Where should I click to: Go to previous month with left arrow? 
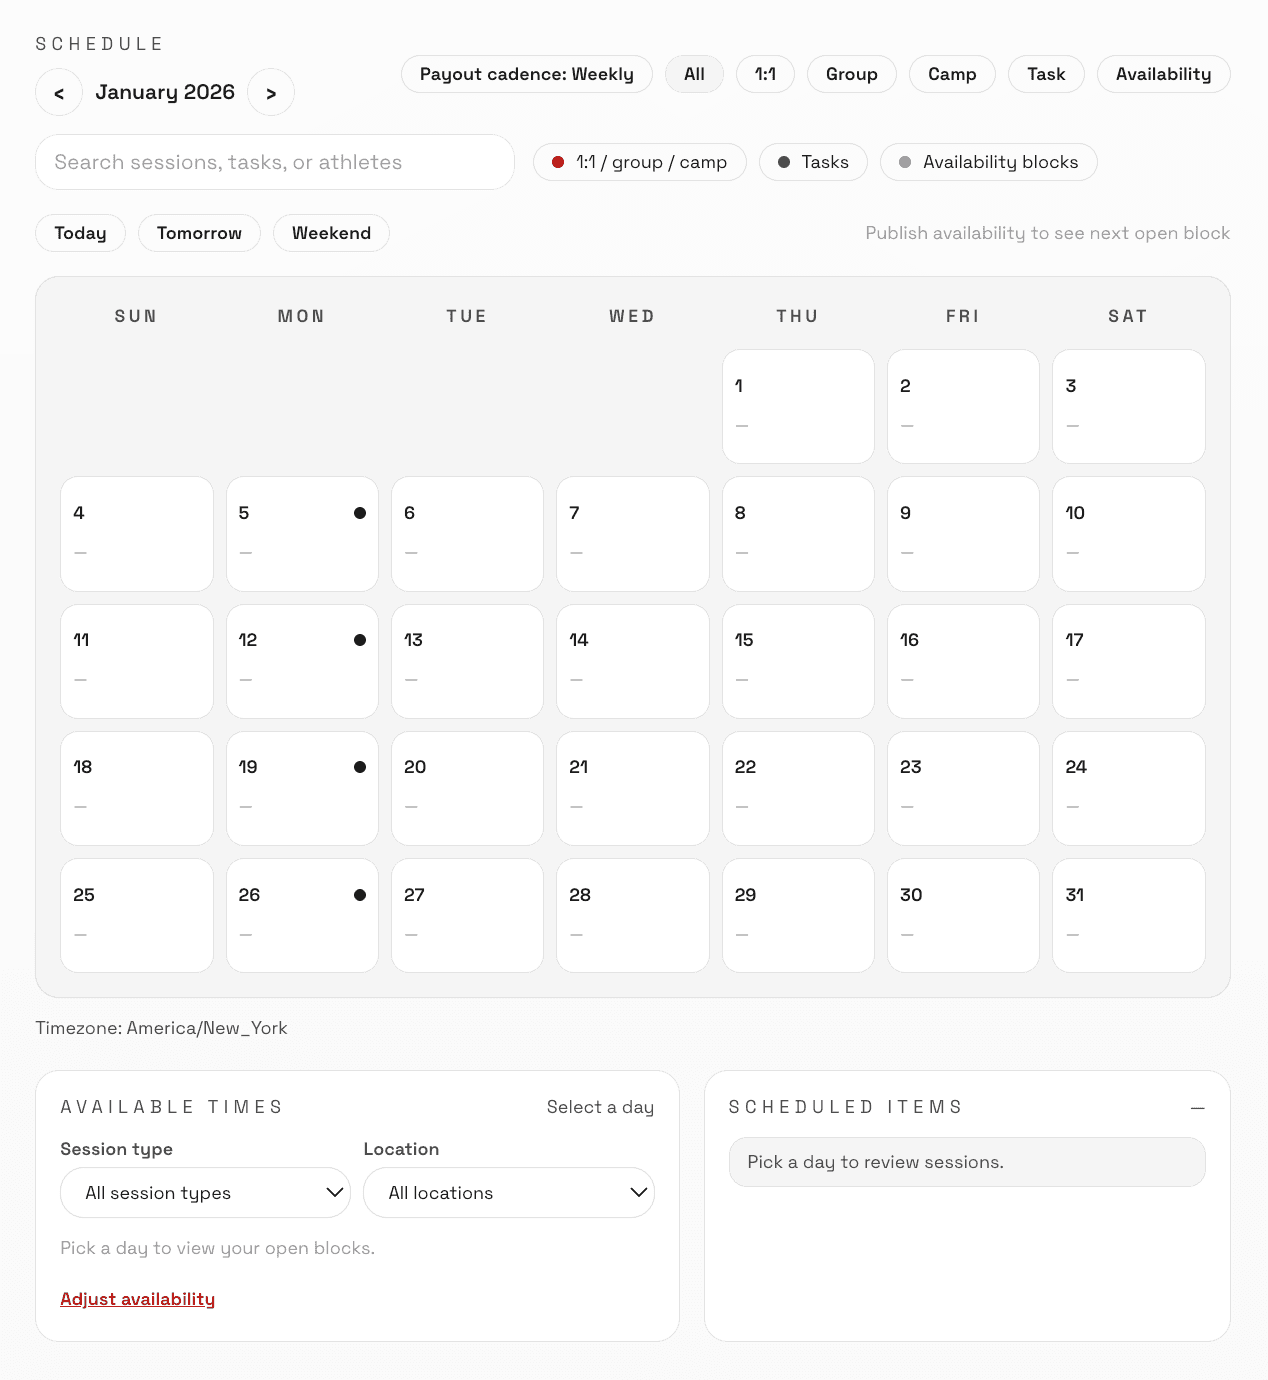point(59,93)
